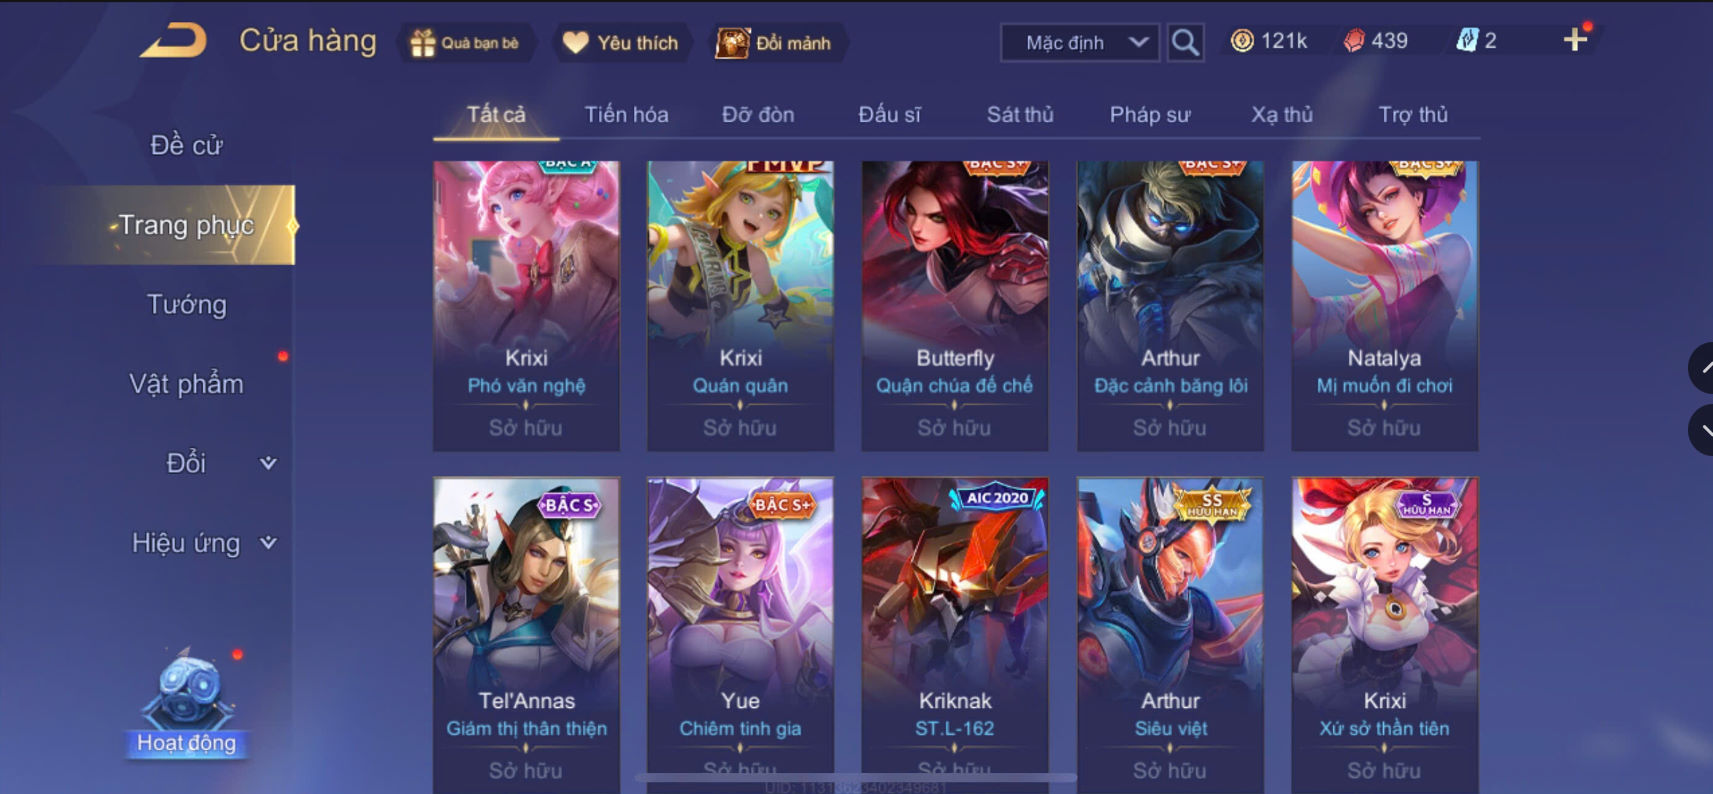The image size is (1713, 794).
Task: Switch to the Tiến hóa tab
Action: pyautogui.click(x=626, y=115)
